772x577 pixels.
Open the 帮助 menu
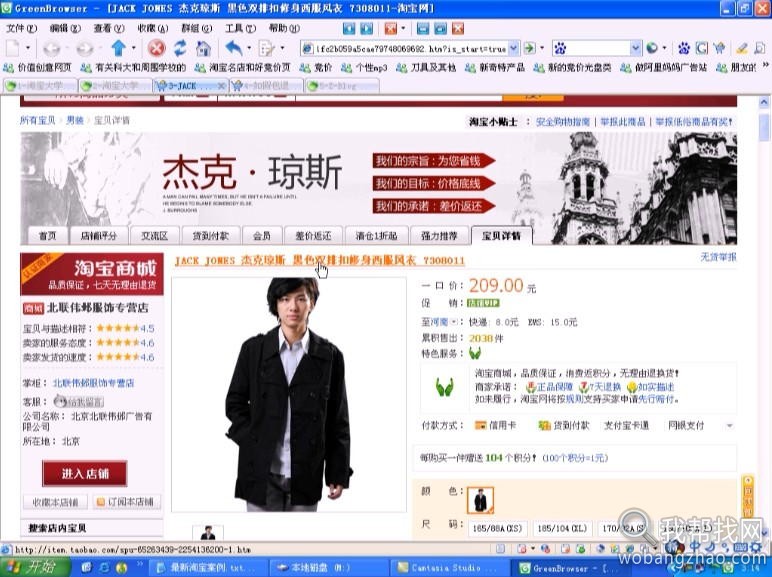(x=284, y=28)
